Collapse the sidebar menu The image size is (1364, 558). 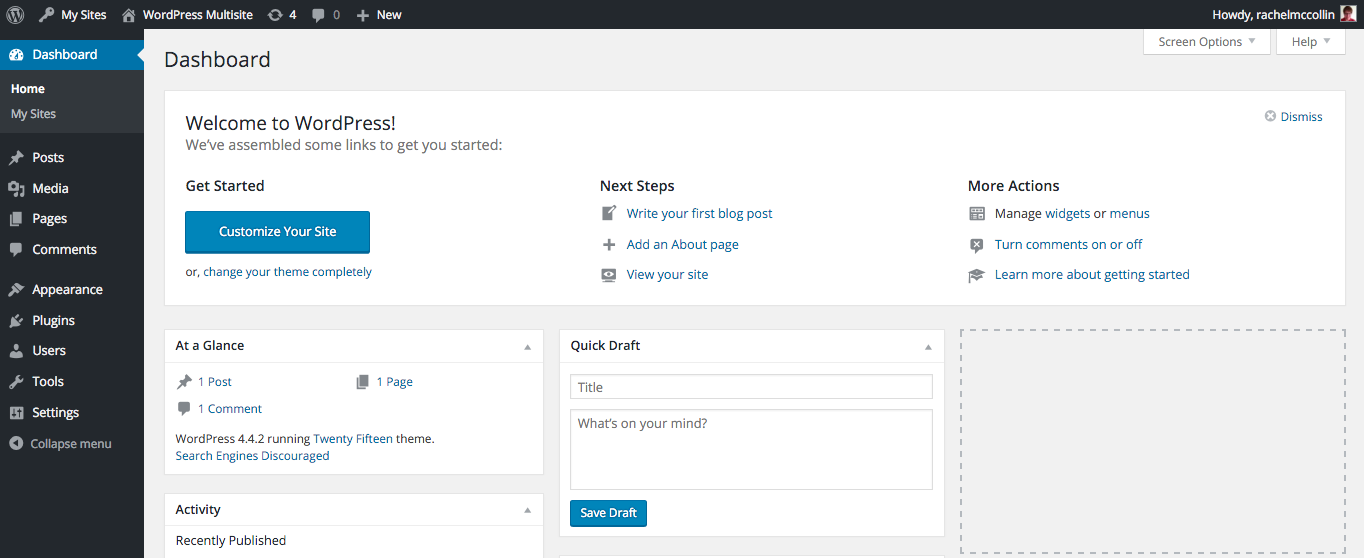pyautogui.click(x=70, y=444)
